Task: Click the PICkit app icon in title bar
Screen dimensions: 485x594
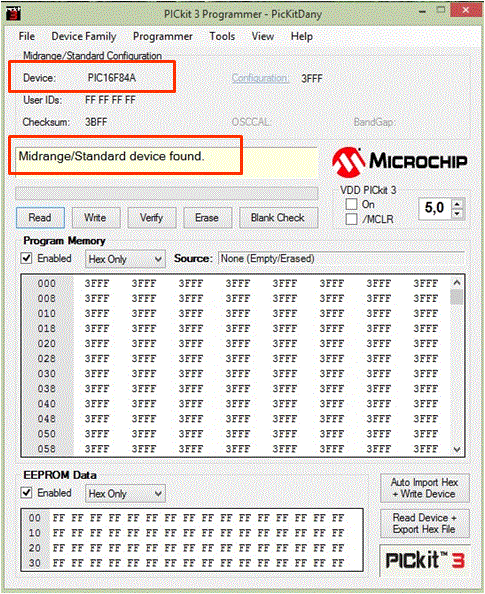Action: 13,13
